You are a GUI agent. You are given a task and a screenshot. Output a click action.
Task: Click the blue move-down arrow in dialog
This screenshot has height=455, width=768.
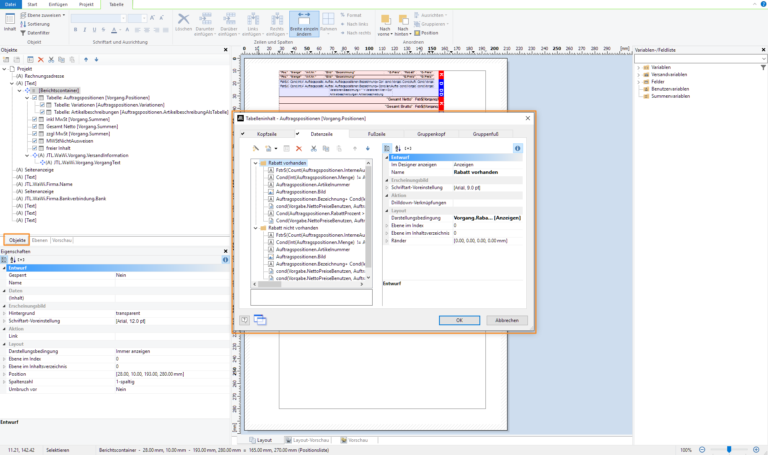tap(368, 148)
